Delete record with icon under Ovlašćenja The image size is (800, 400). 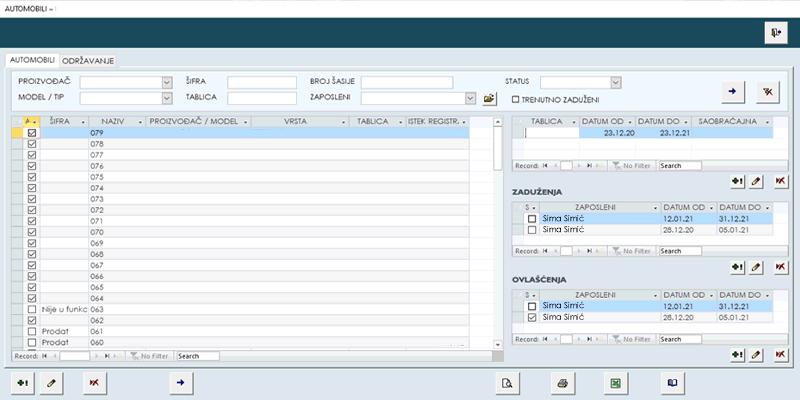(780, 354)
